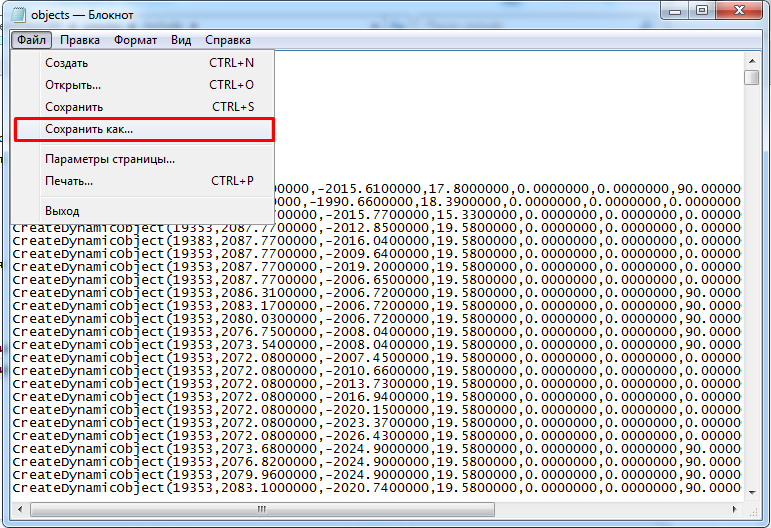Click the line with 2072.0800000,-2007.4500000

377,358
